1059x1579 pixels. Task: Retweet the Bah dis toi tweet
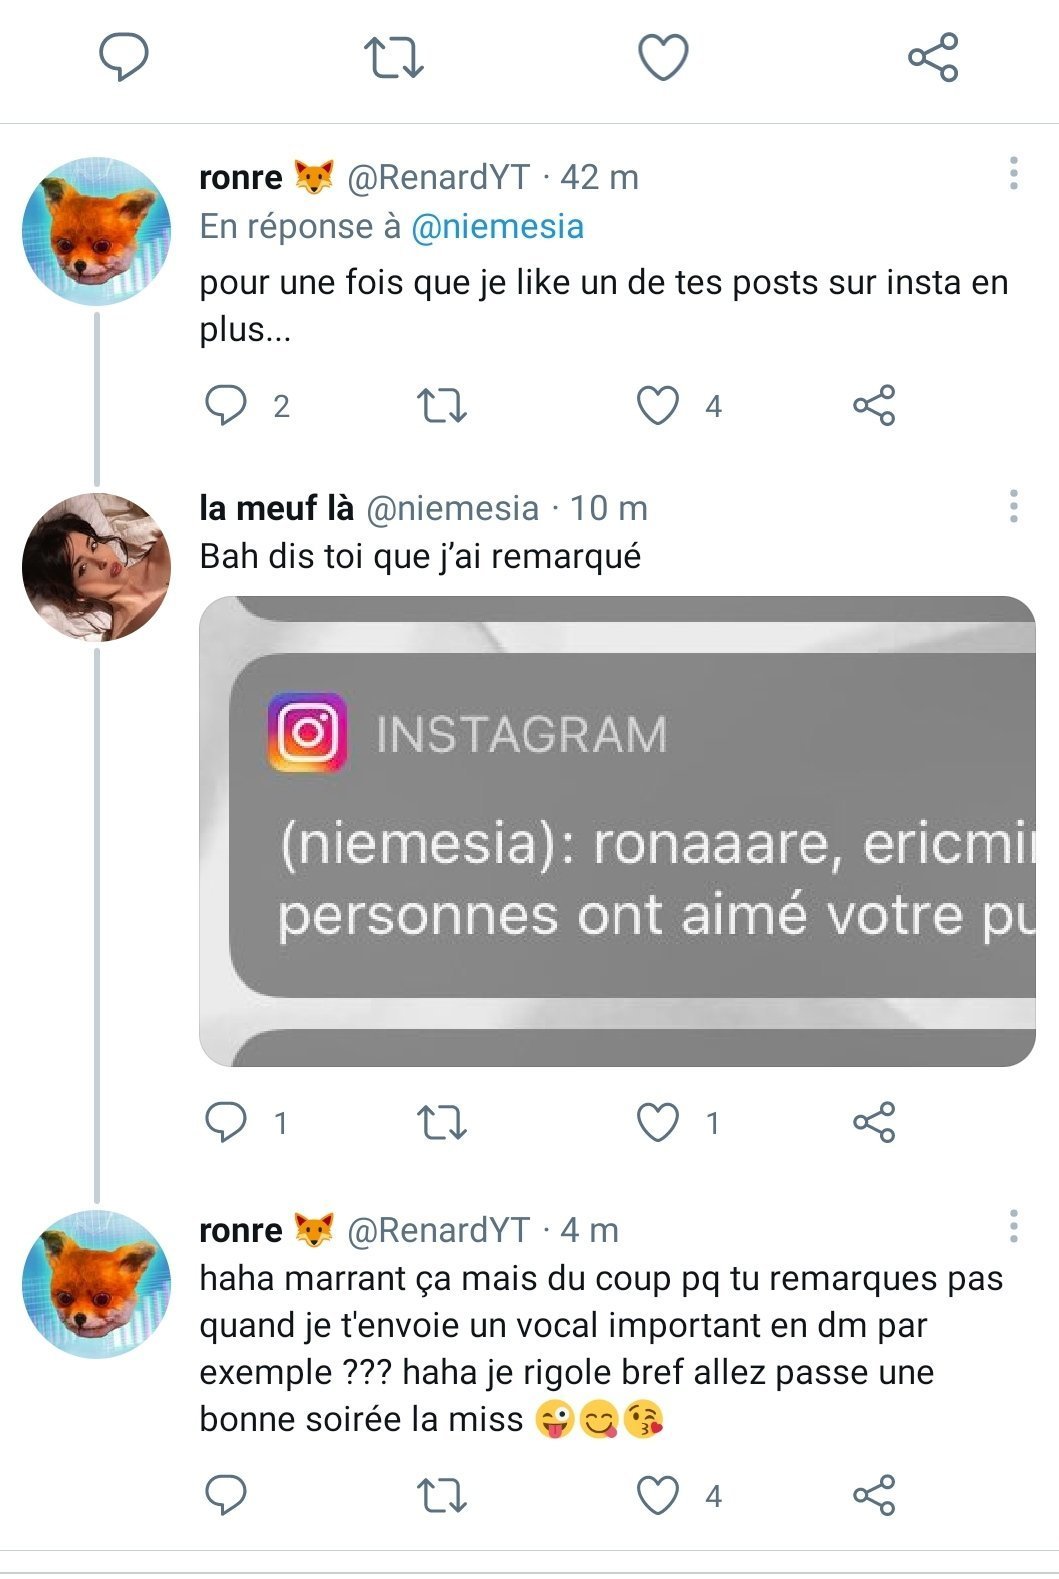coord(441,1123)
